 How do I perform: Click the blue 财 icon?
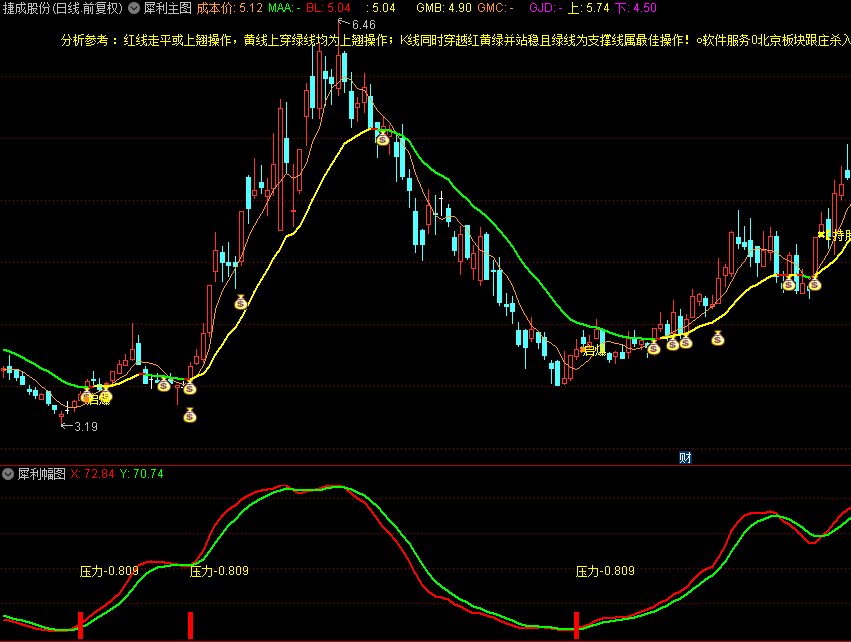coord(685,457)
